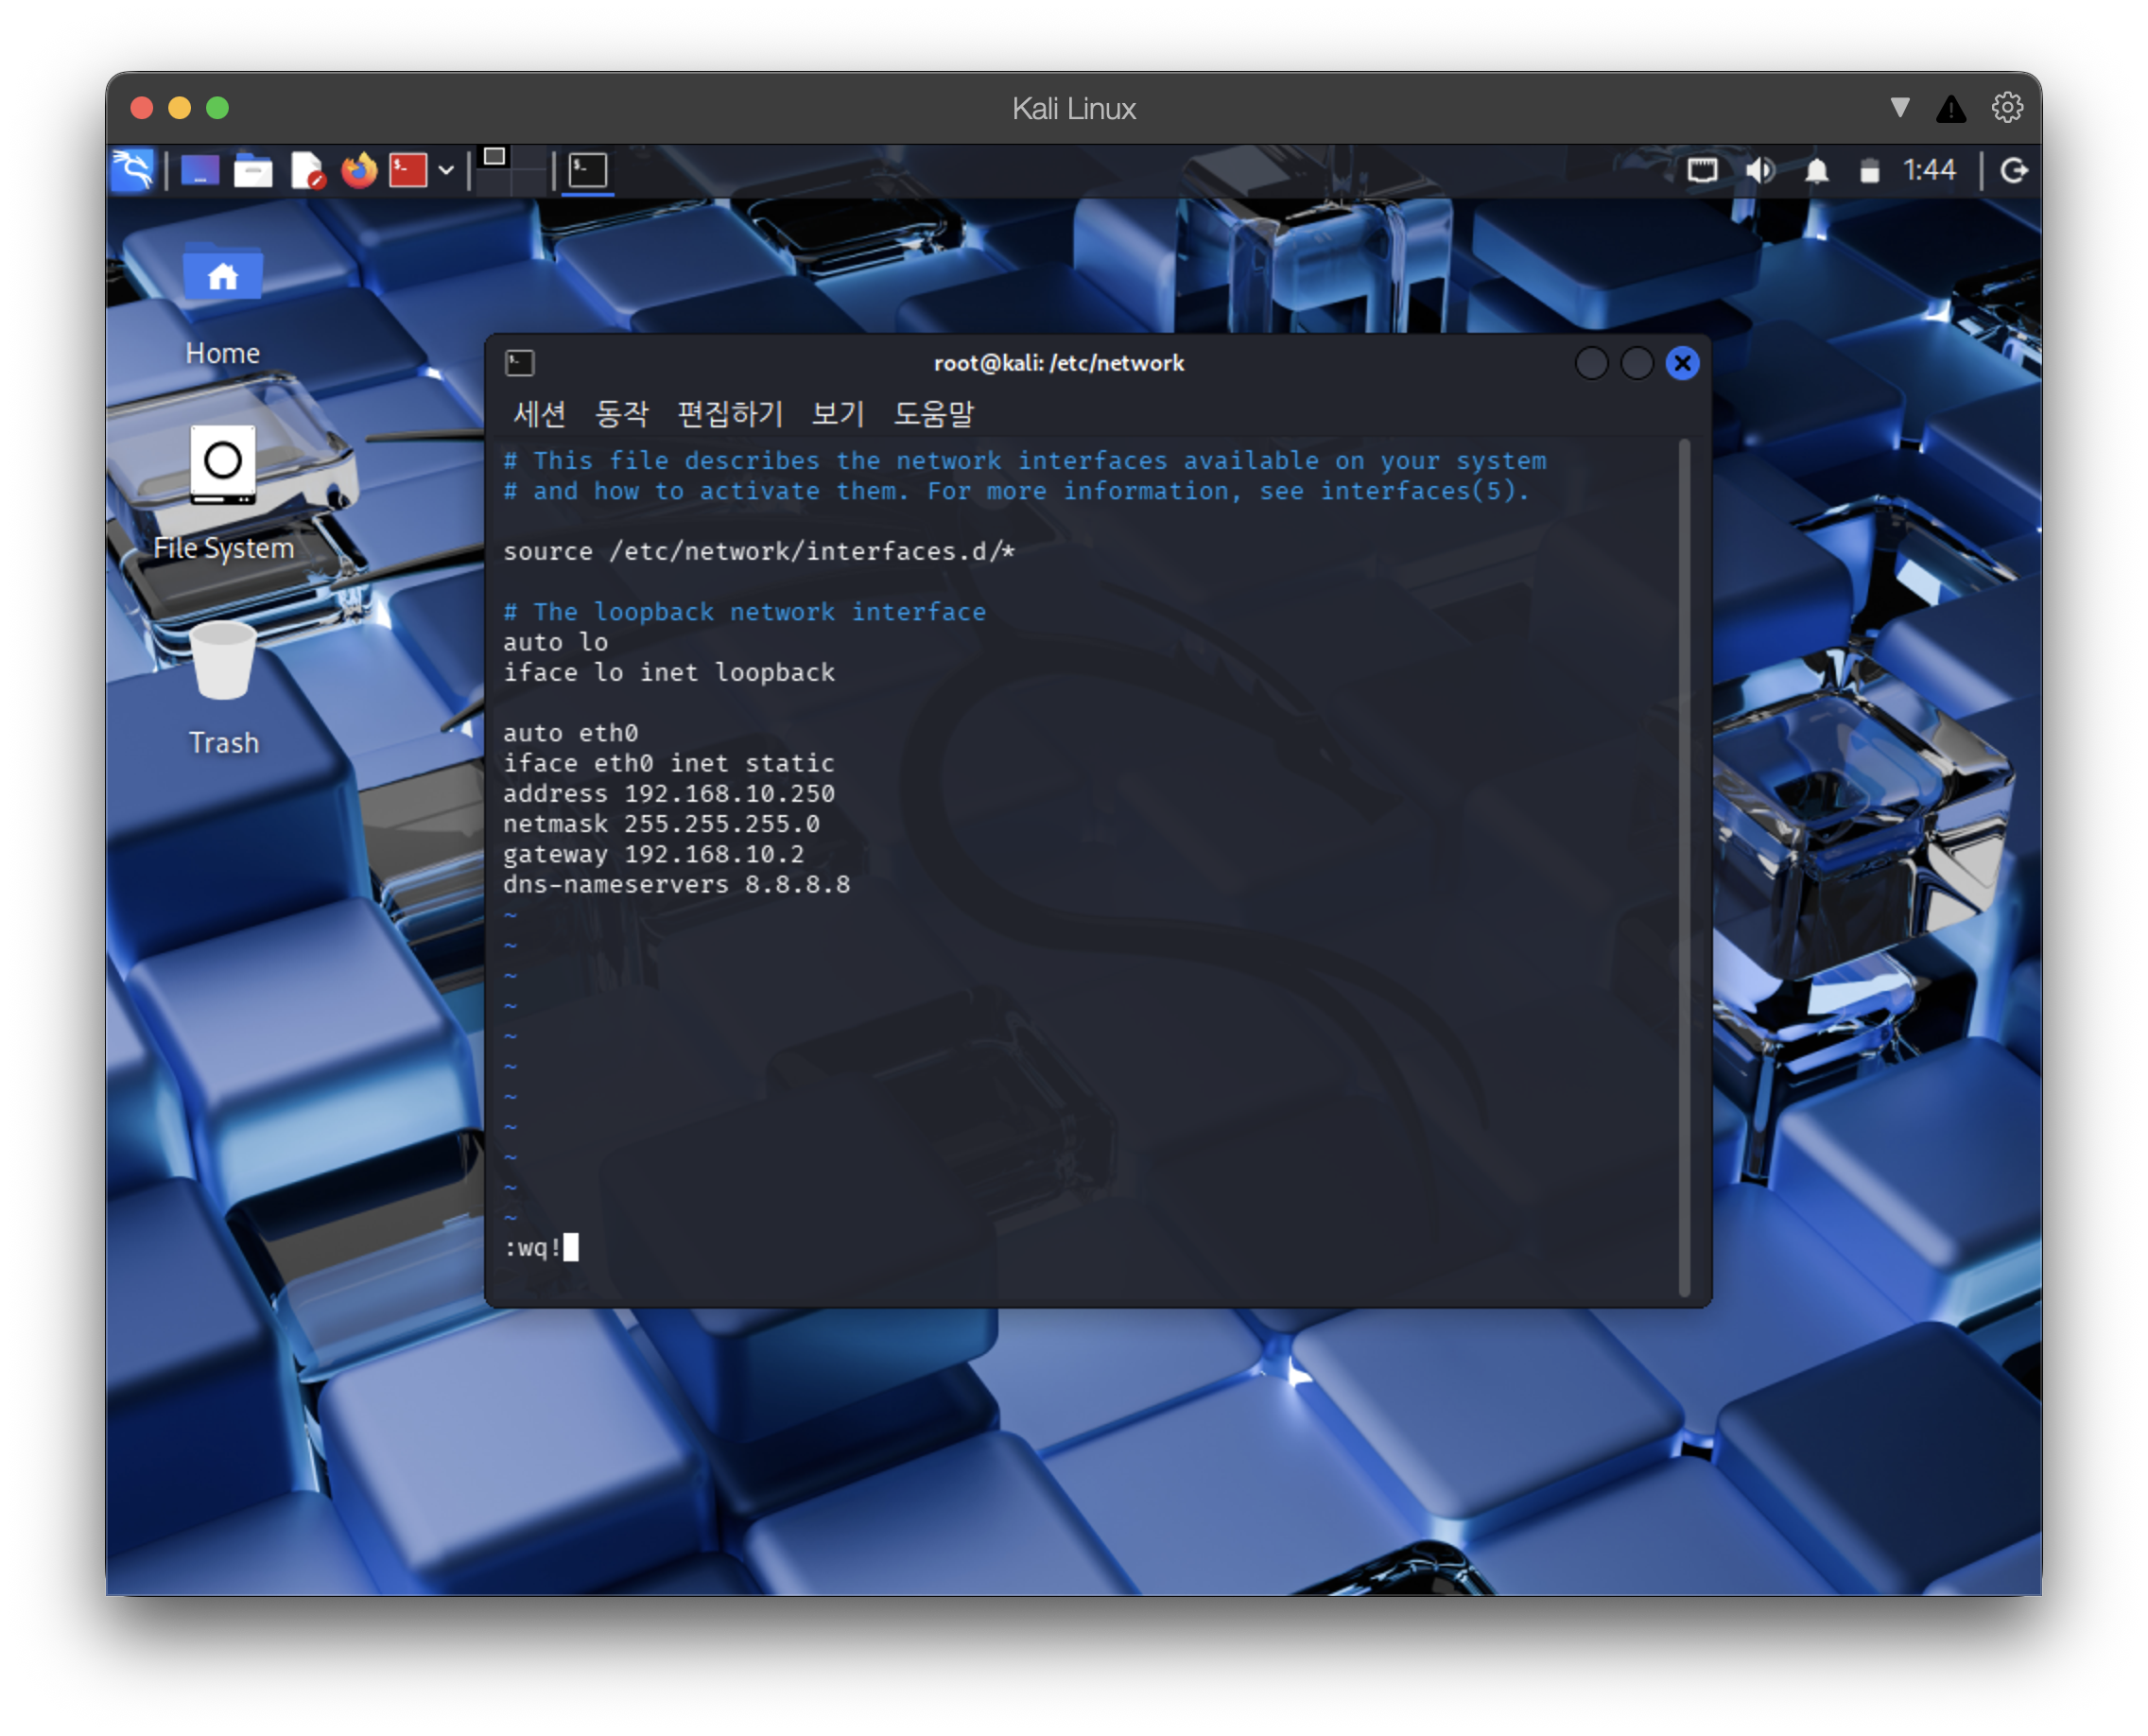Open the network display tray icon

point(1702,170)
